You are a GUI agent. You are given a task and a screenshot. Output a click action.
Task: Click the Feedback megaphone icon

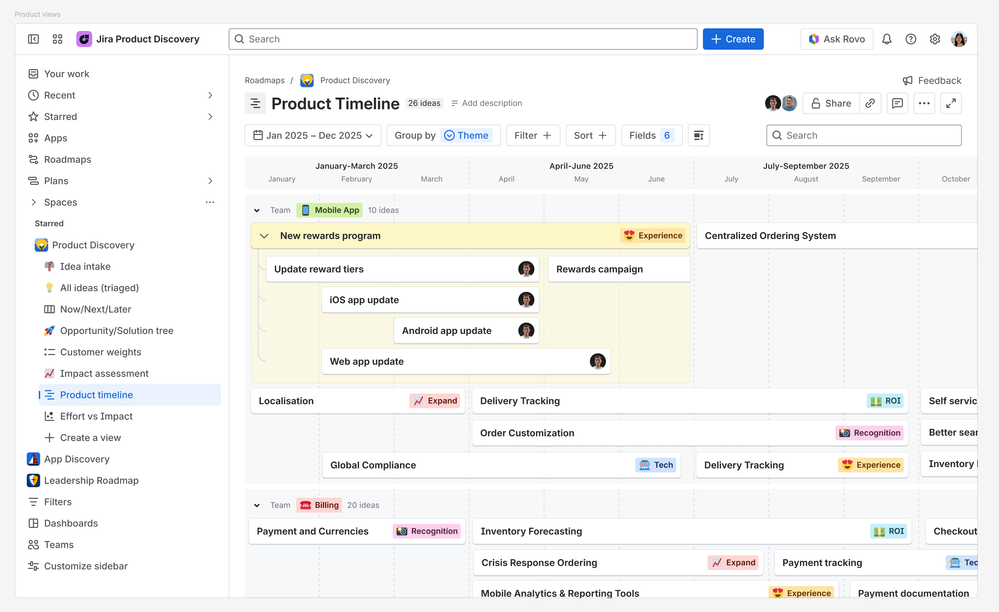click(x=907, y=80)
